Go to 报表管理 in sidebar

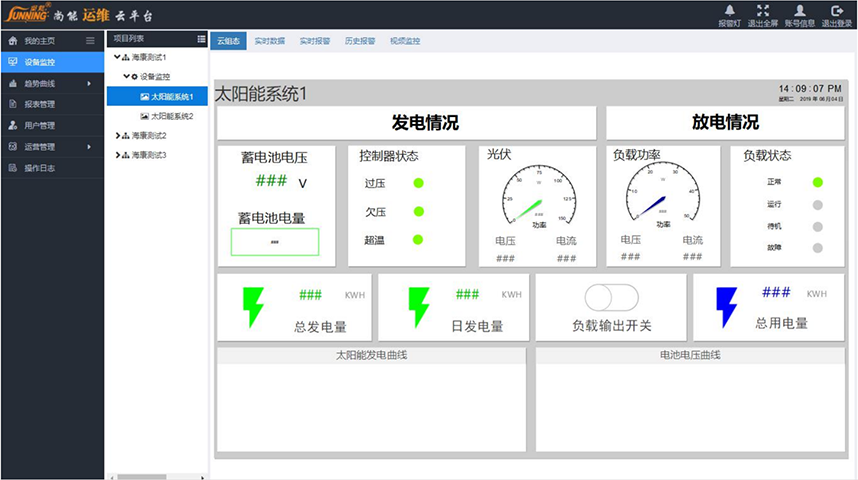(40, 104)
